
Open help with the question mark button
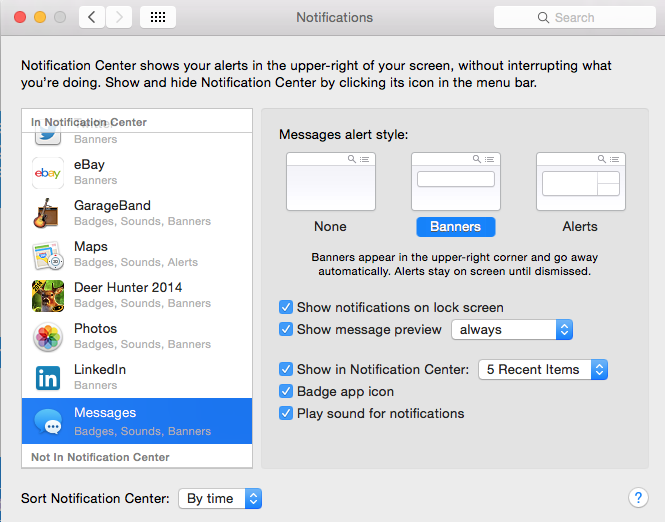coord(638,497)
